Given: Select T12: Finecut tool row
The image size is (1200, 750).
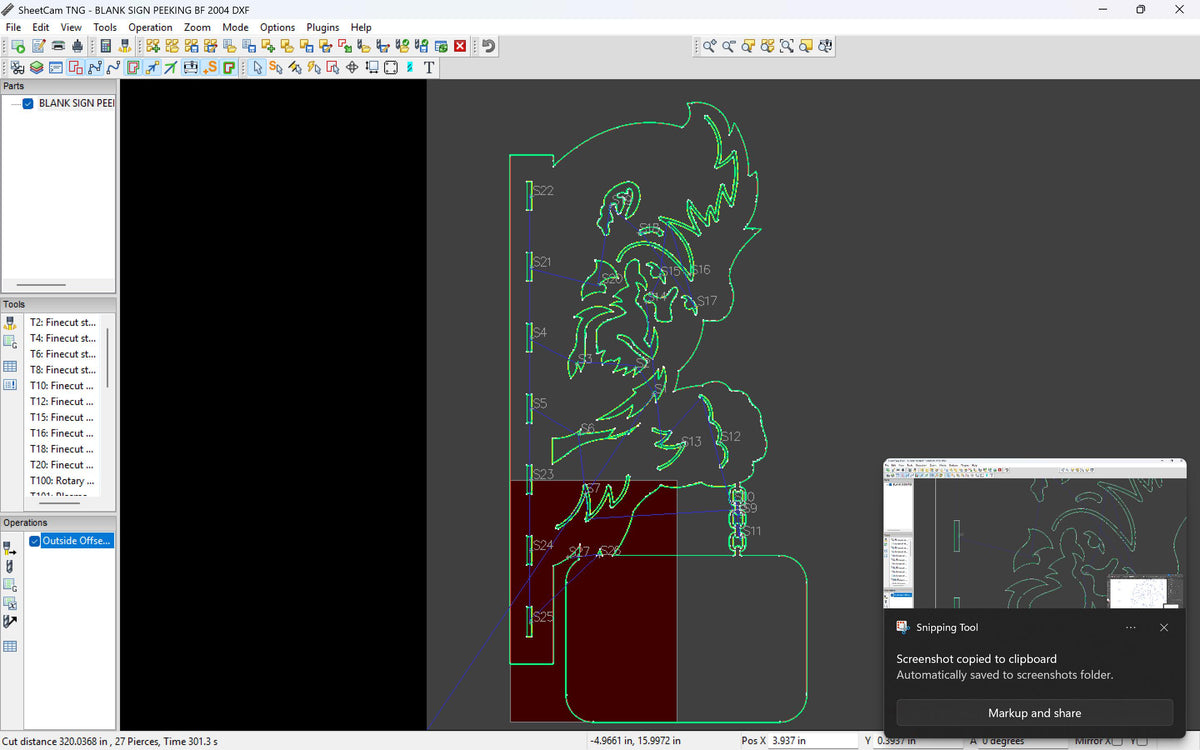Looking at the screenshot, I should 63,402.
